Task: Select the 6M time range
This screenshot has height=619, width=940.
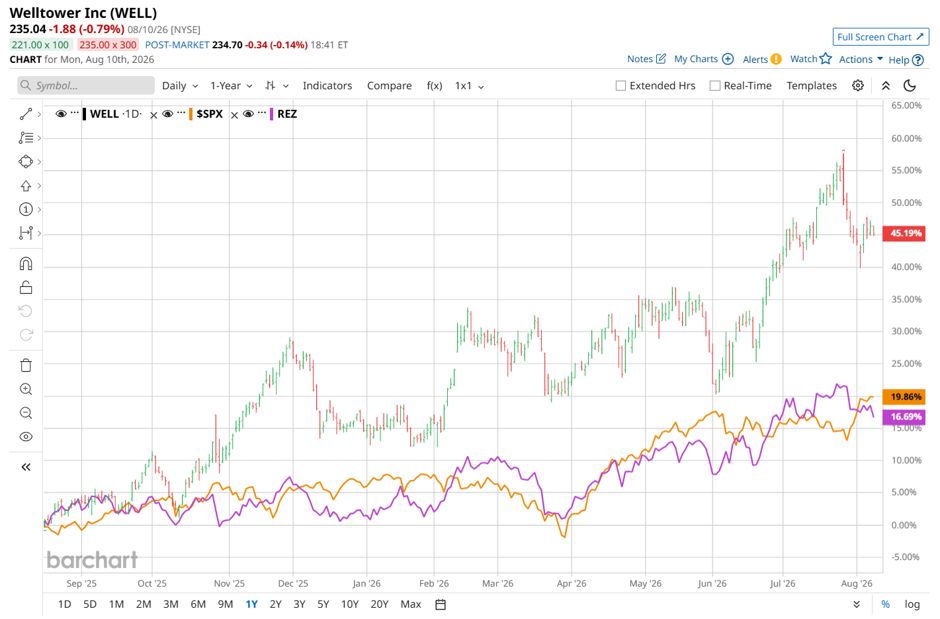Action: (198, 605)
